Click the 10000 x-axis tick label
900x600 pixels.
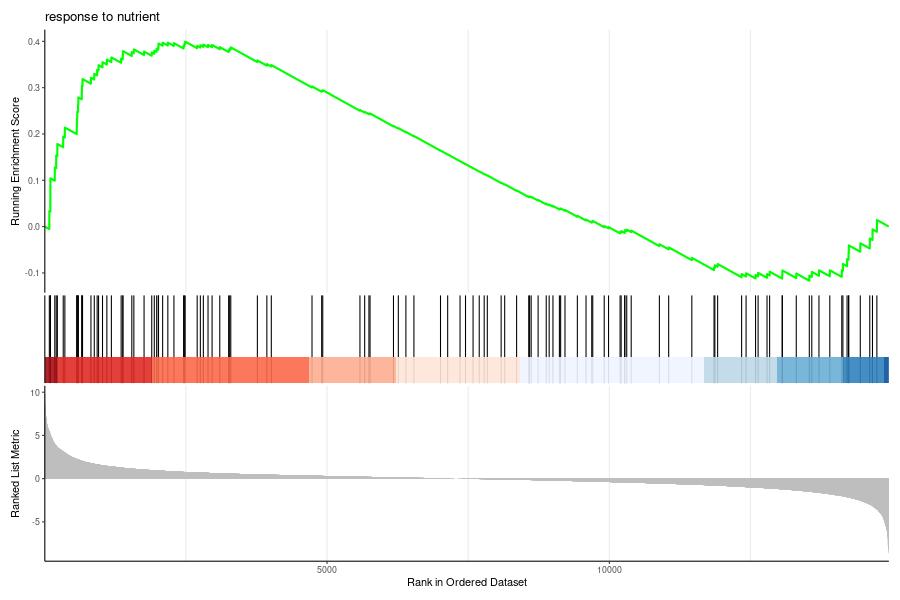coord(609,570)
